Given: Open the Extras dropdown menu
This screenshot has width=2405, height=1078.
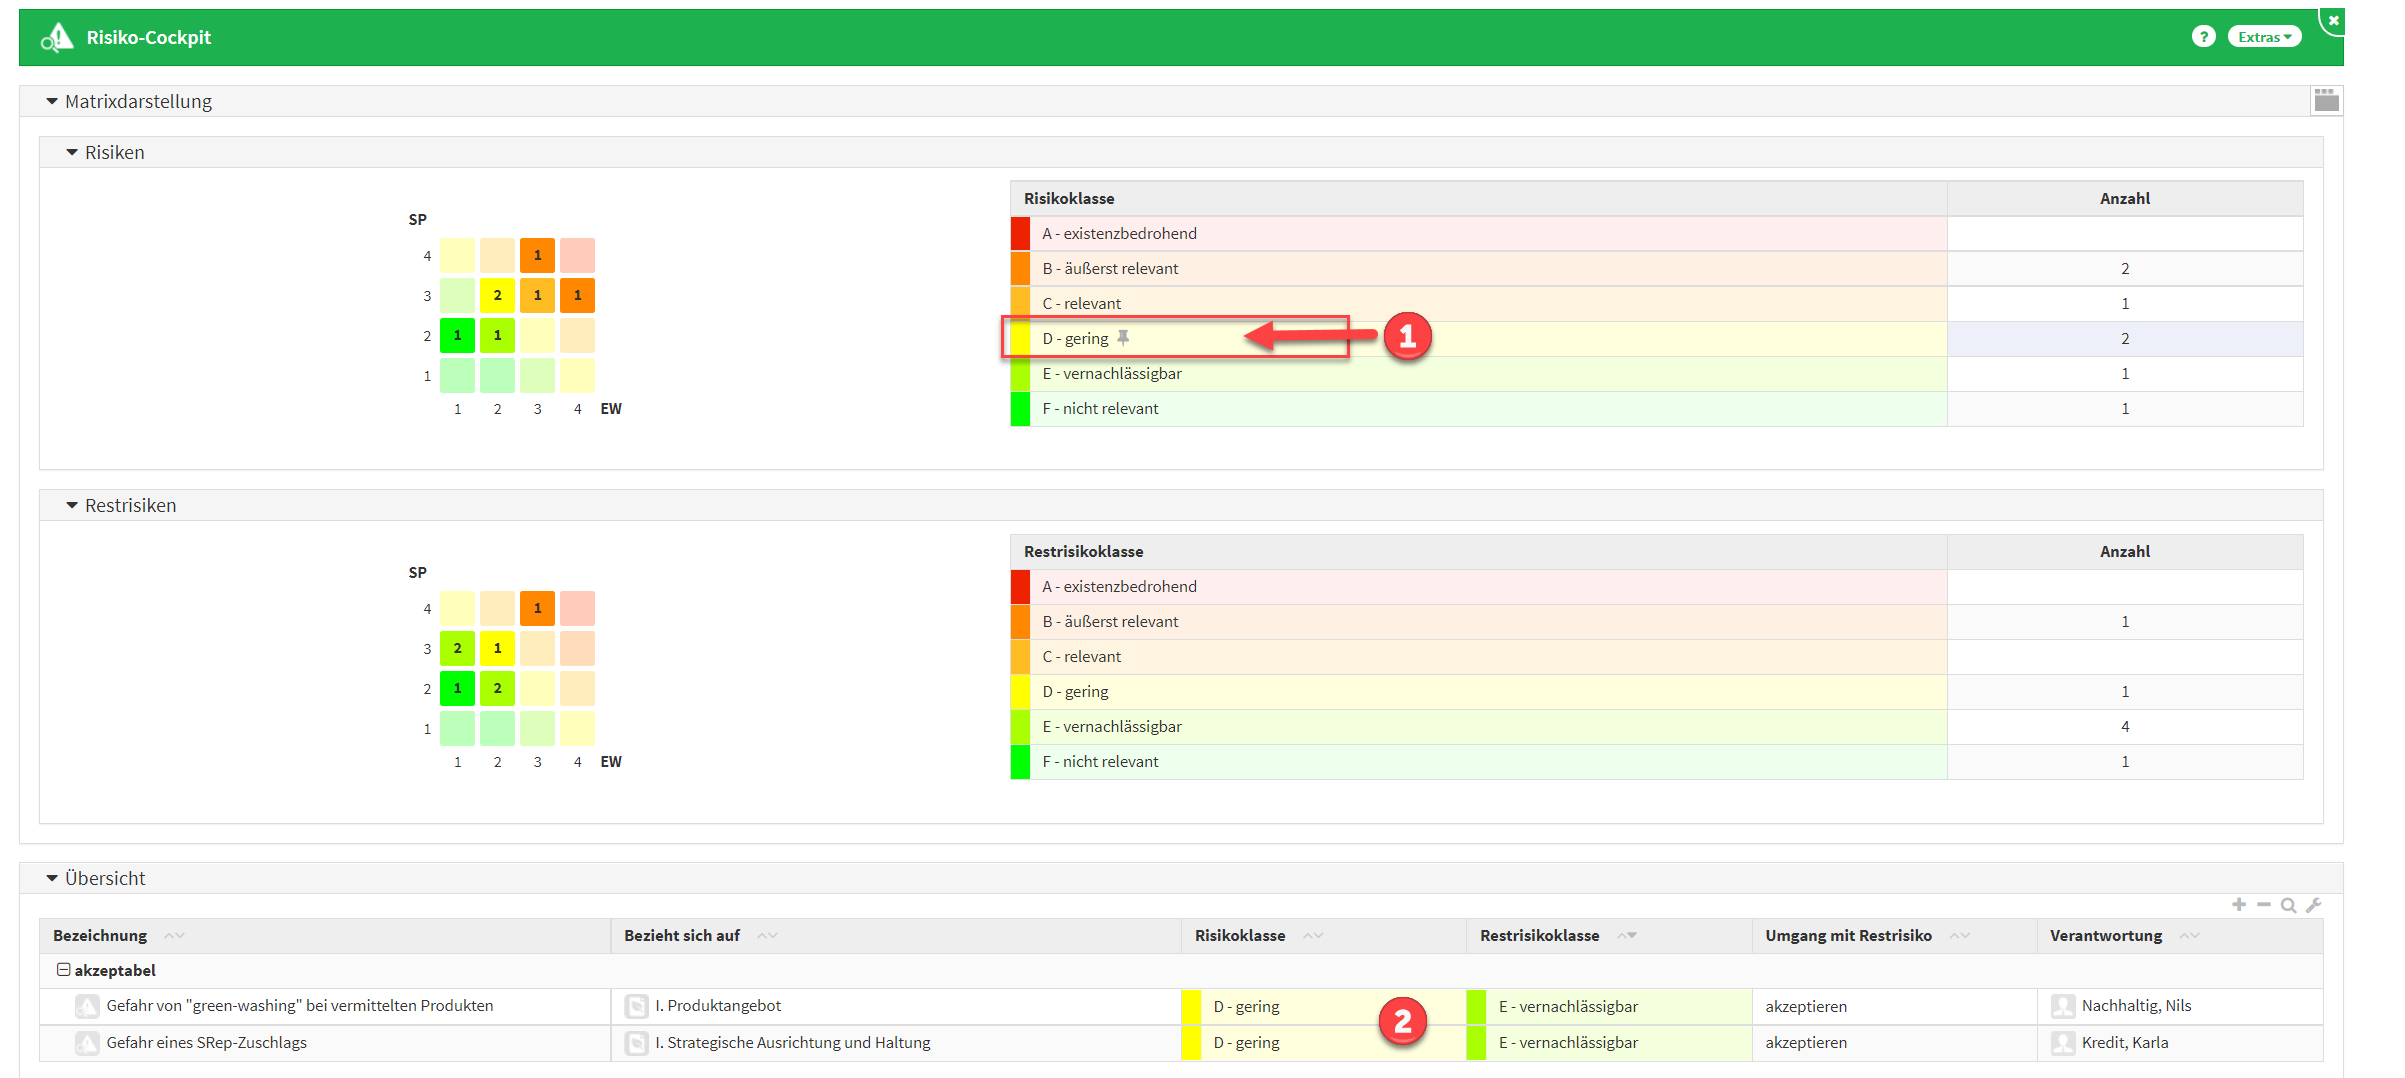Looking at the screenshot, I should point(2264,37).
